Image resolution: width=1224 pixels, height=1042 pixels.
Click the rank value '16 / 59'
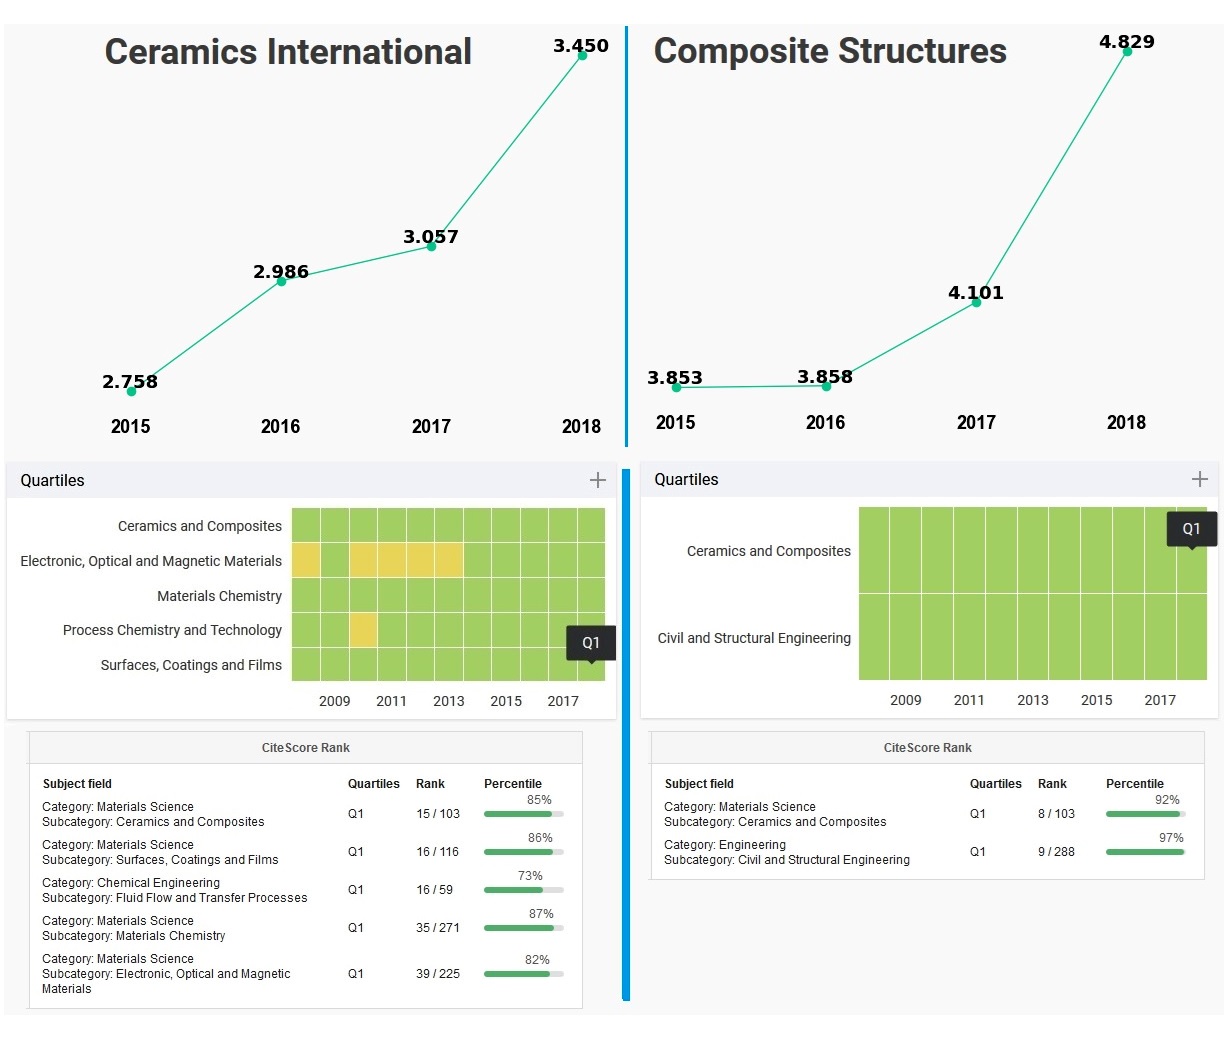(434, 890)
